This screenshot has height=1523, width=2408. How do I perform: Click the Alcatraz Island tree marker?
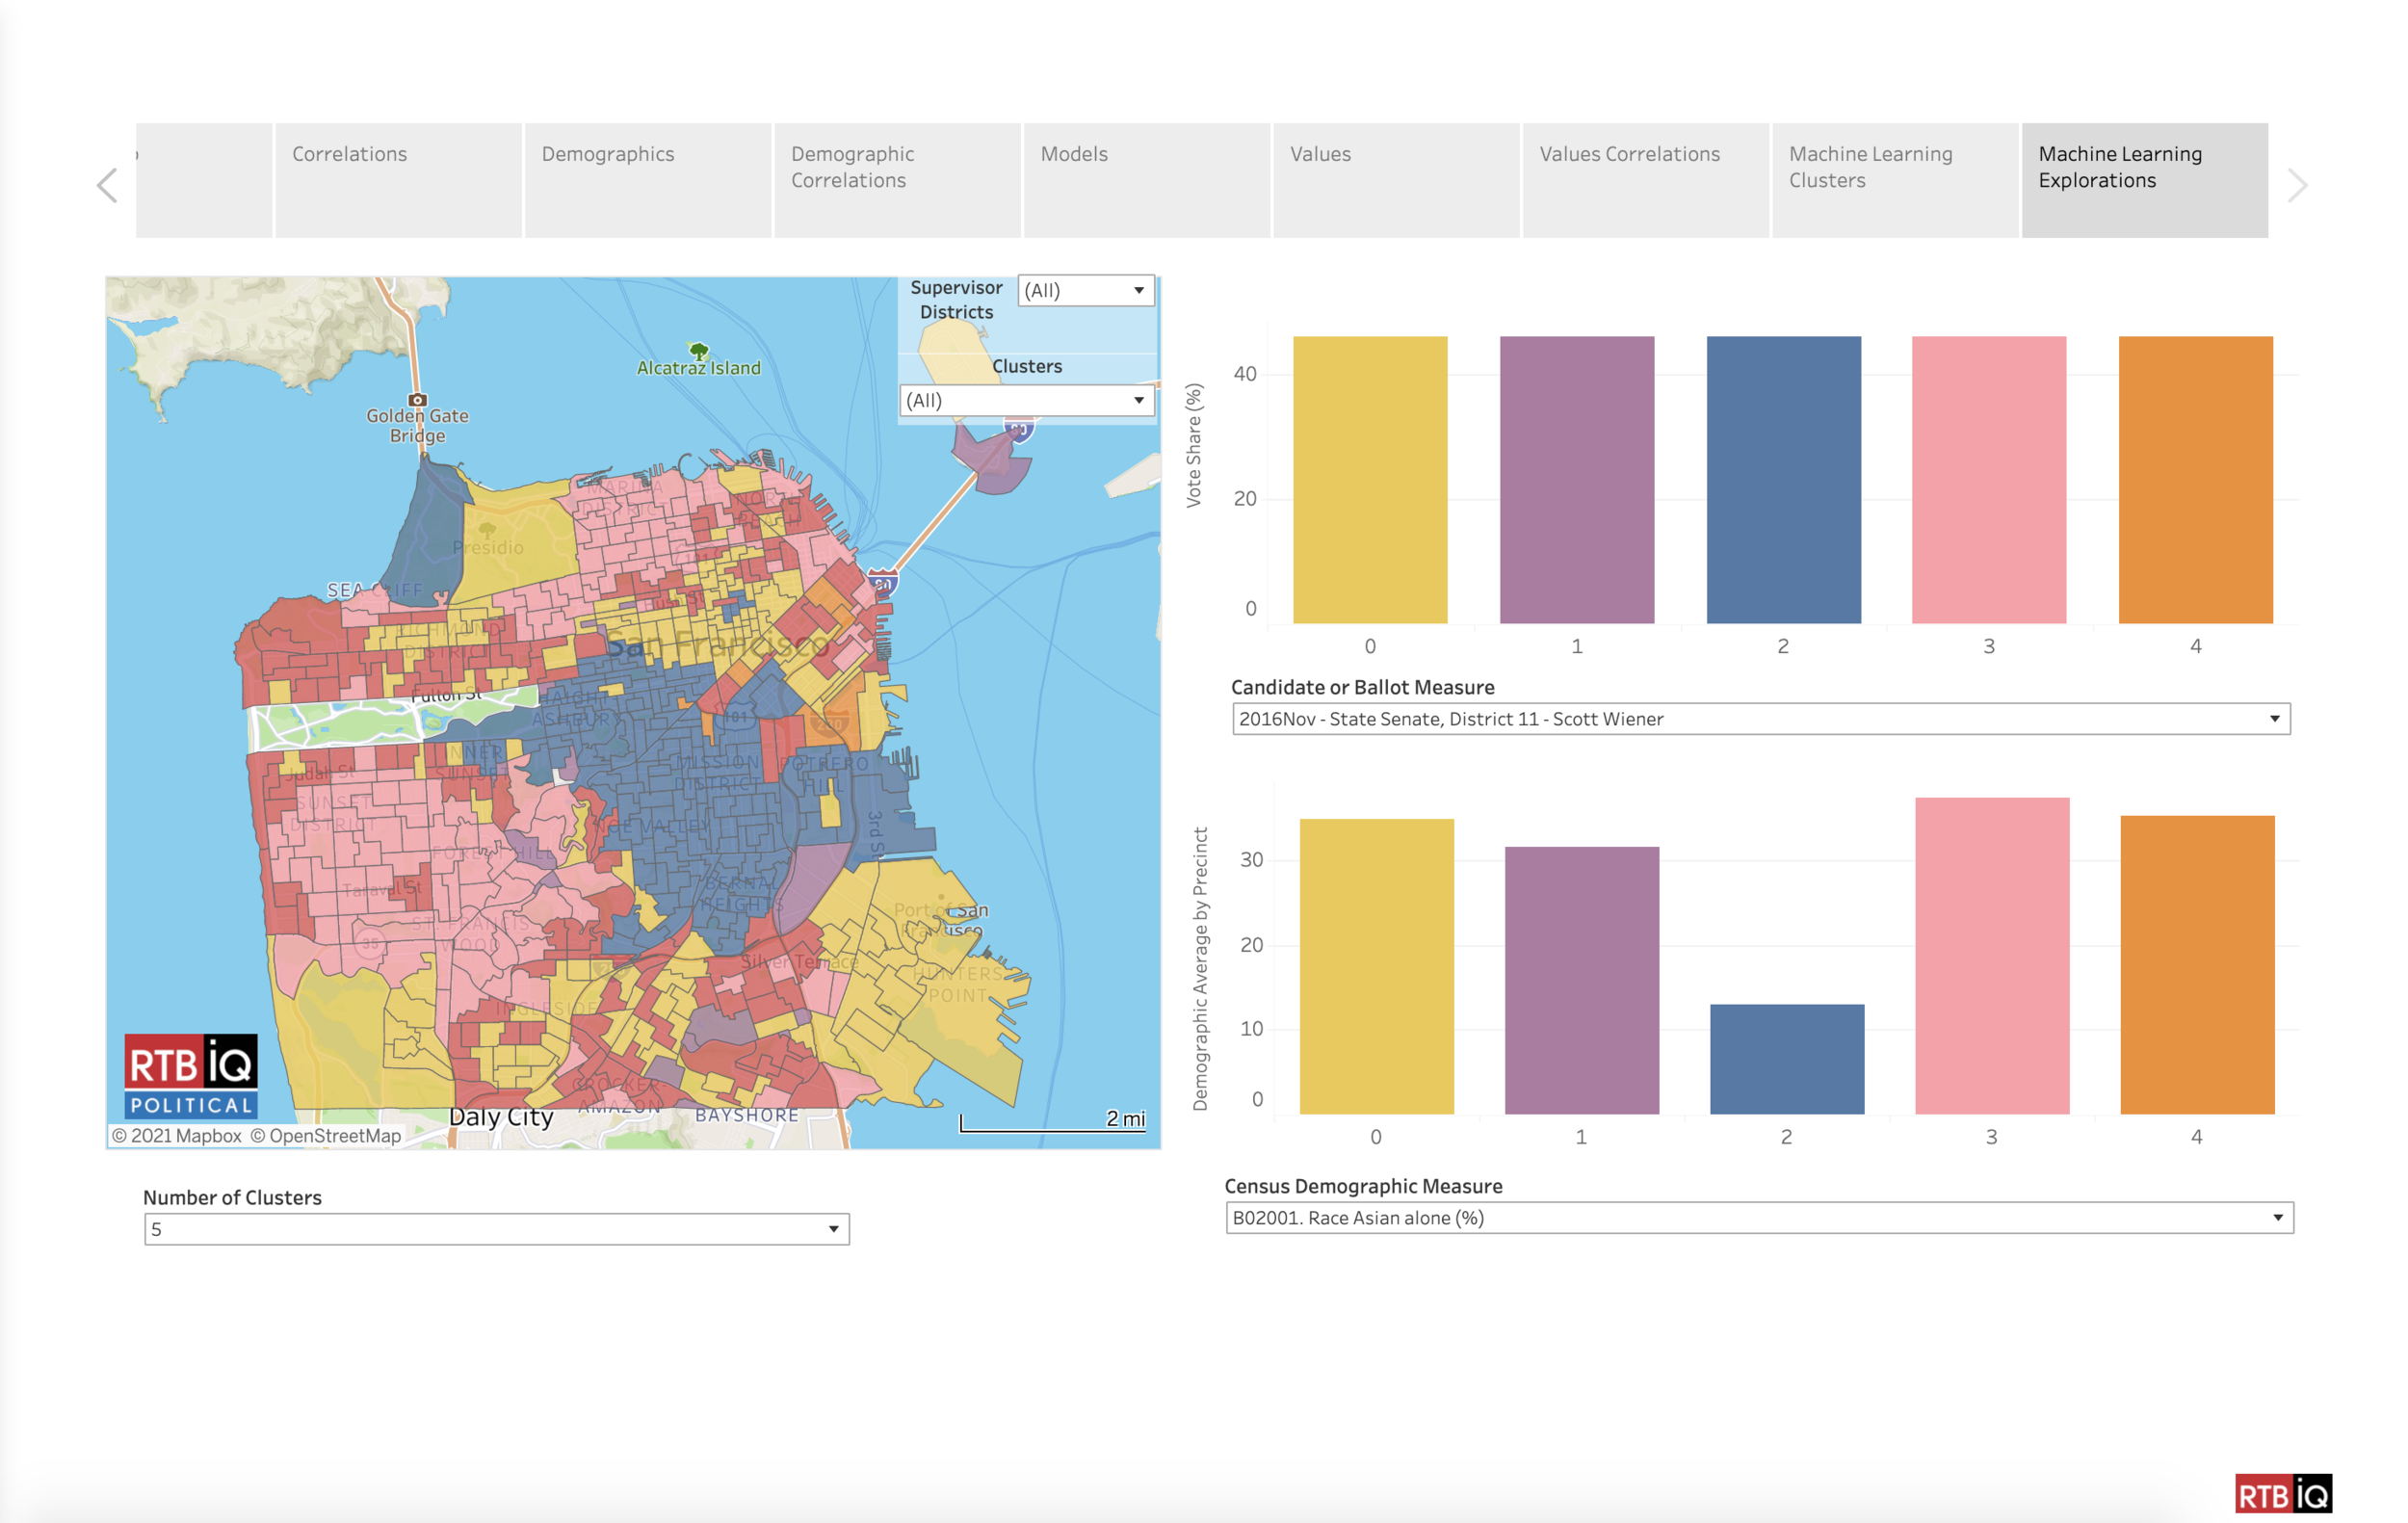pos(699,351)
